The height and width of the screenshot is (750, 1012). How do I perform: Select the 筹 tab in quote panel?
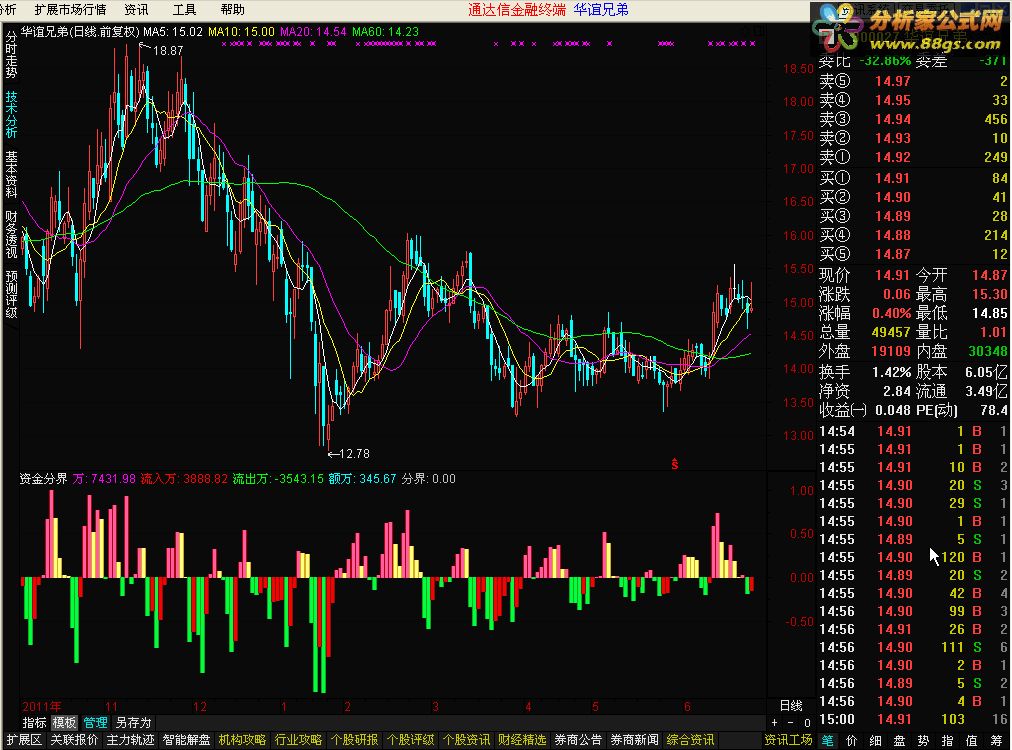coord(997,740)
